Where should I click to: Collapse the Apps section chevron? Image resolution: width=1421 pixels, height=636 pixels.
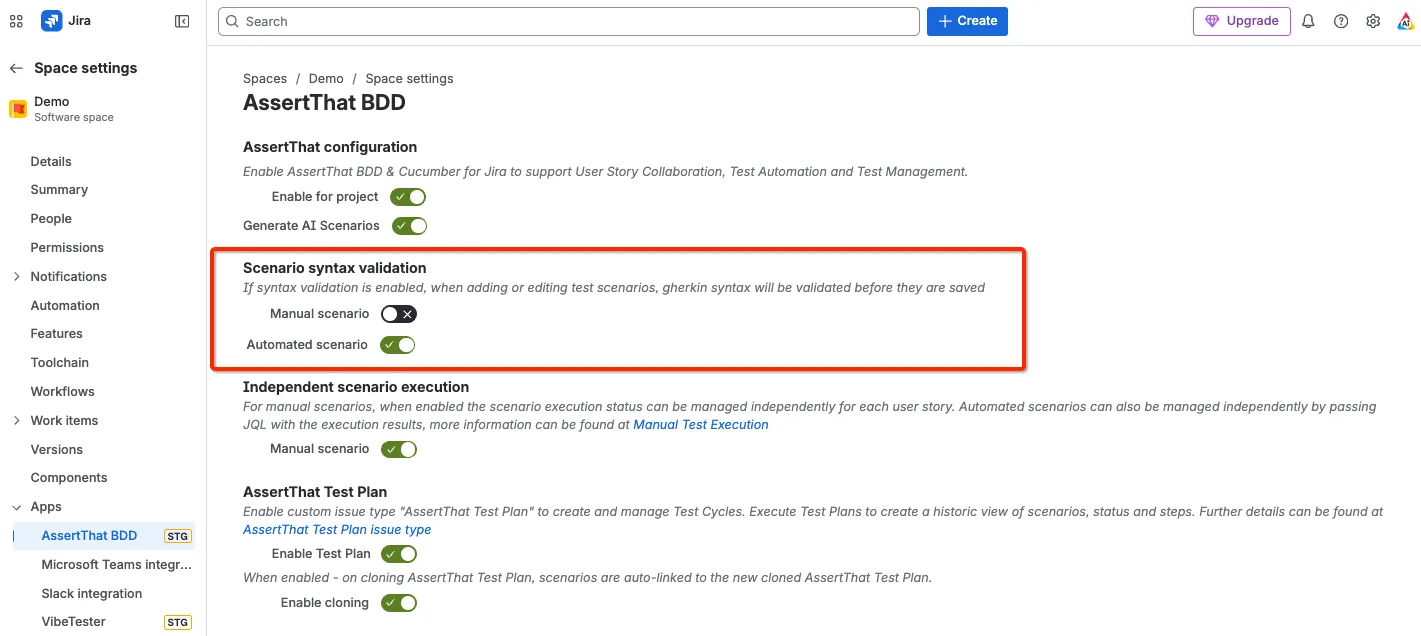pos(16,507)
